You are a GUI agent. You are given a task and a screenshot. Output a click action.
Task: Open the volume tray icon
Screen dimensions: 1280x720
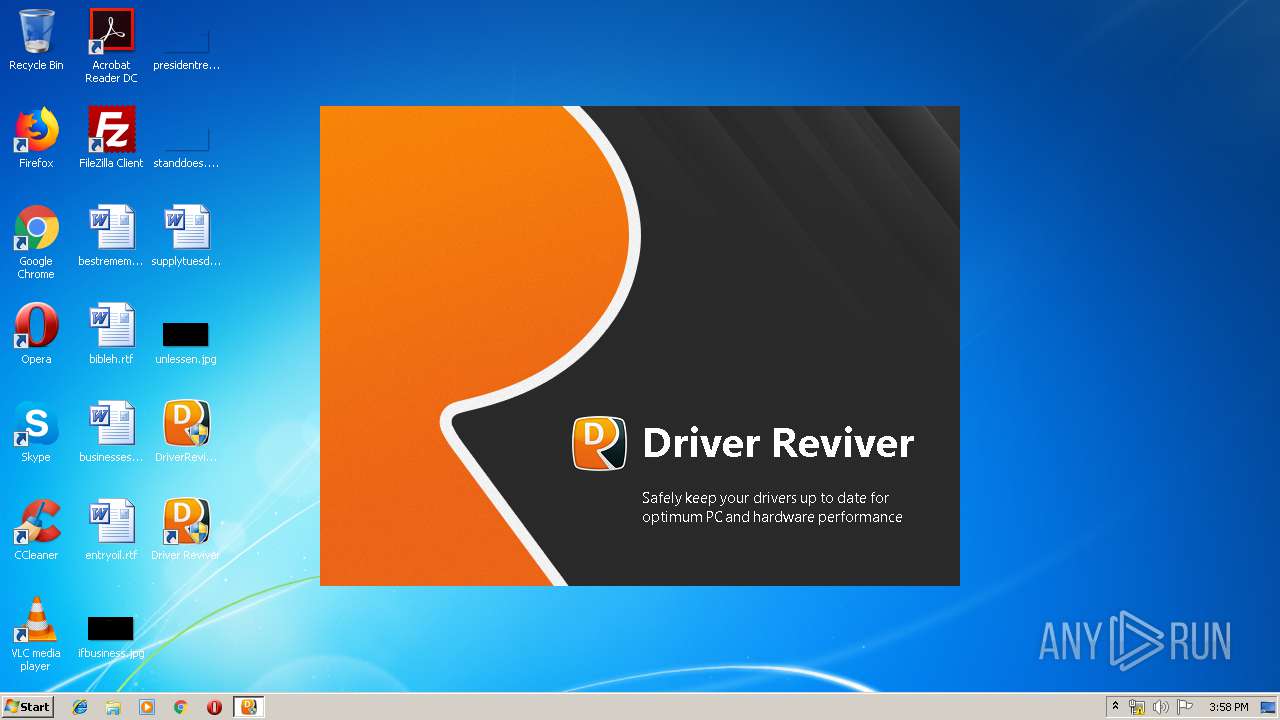[1161, 707]
